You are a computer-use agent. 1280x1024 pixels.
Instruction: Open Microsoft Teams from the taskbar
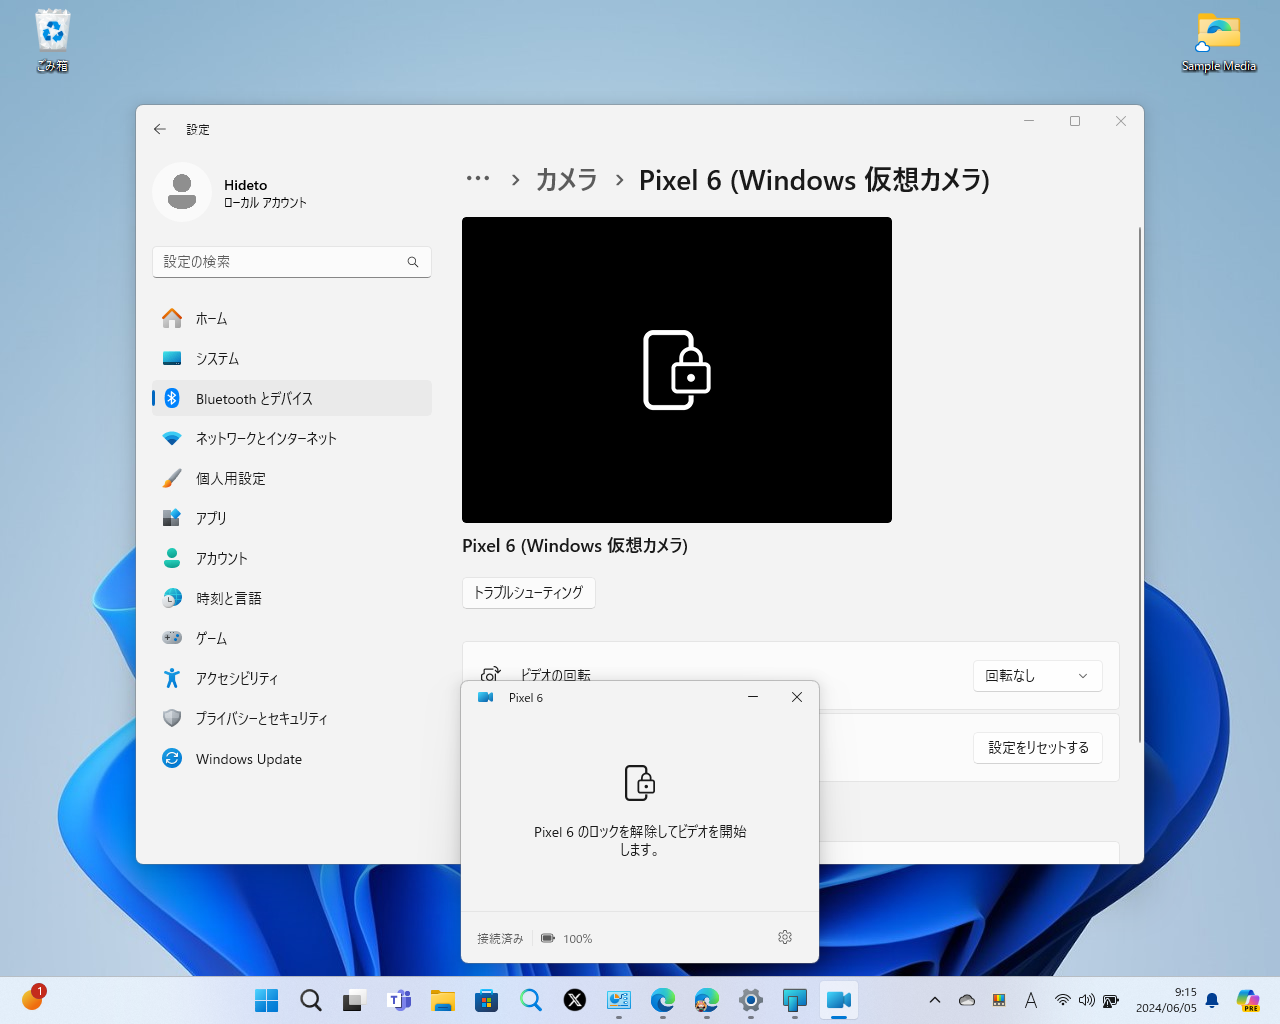point(399,999)
